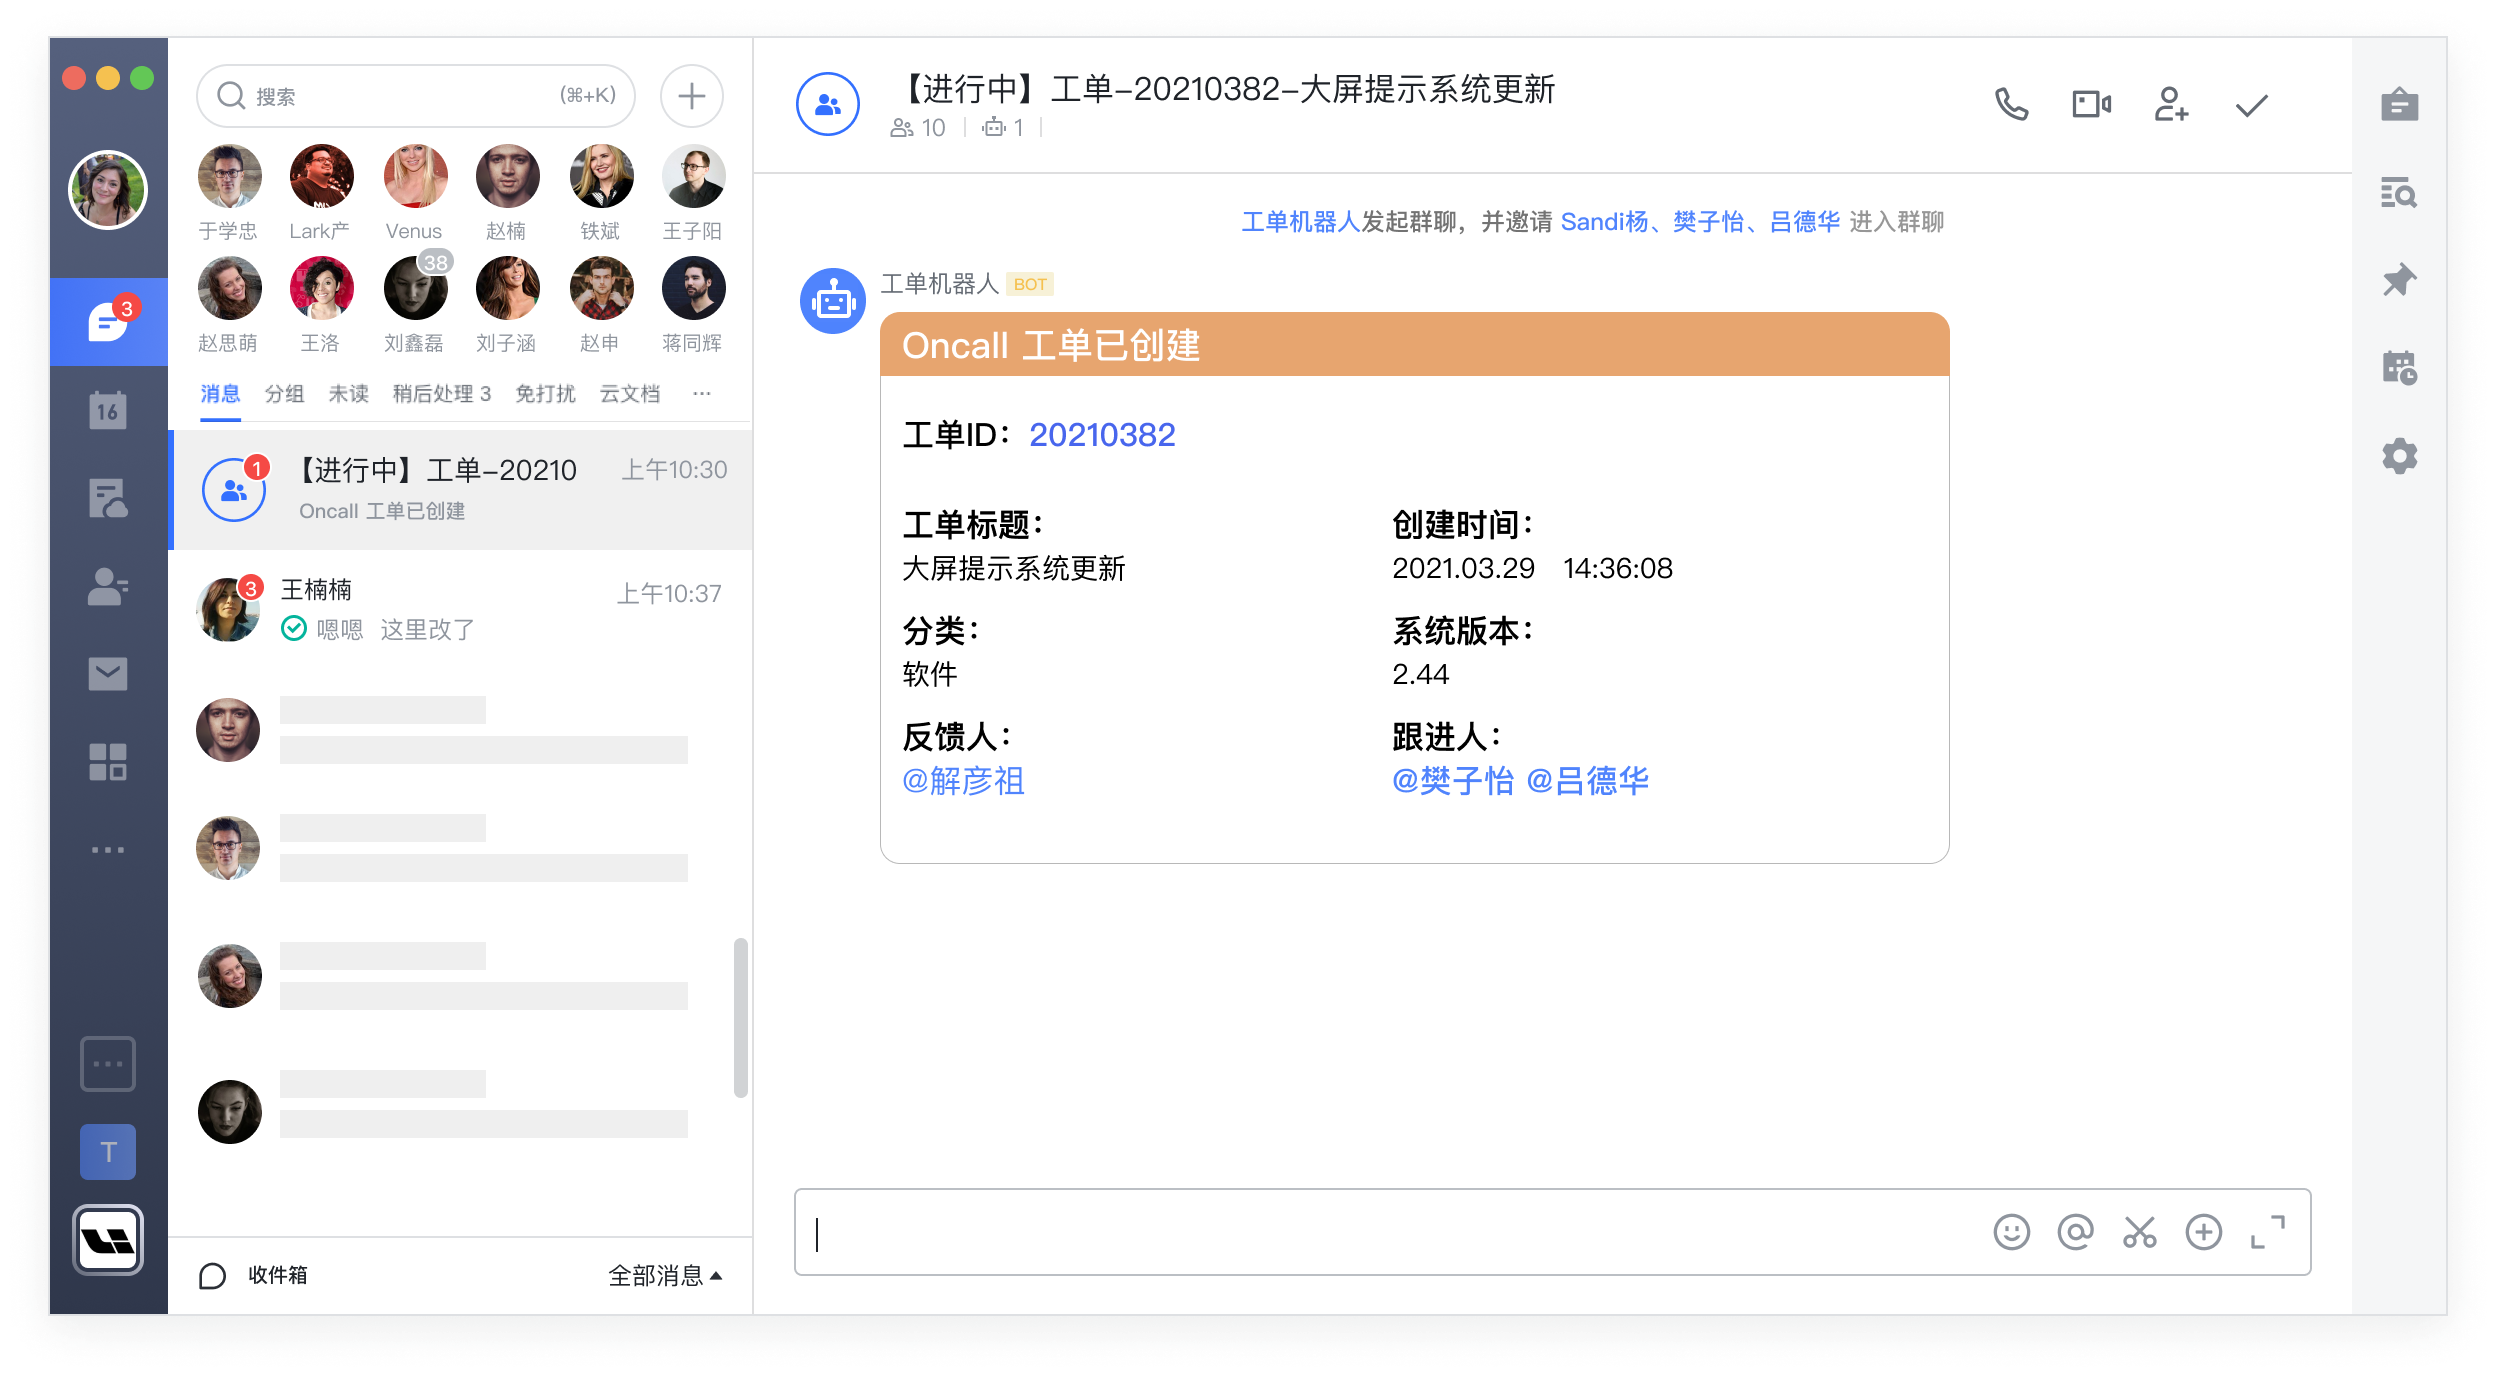The image size is (2496, 1376).
Task: Open the calendar in left sidebar
Action: [x=108, y=410]
